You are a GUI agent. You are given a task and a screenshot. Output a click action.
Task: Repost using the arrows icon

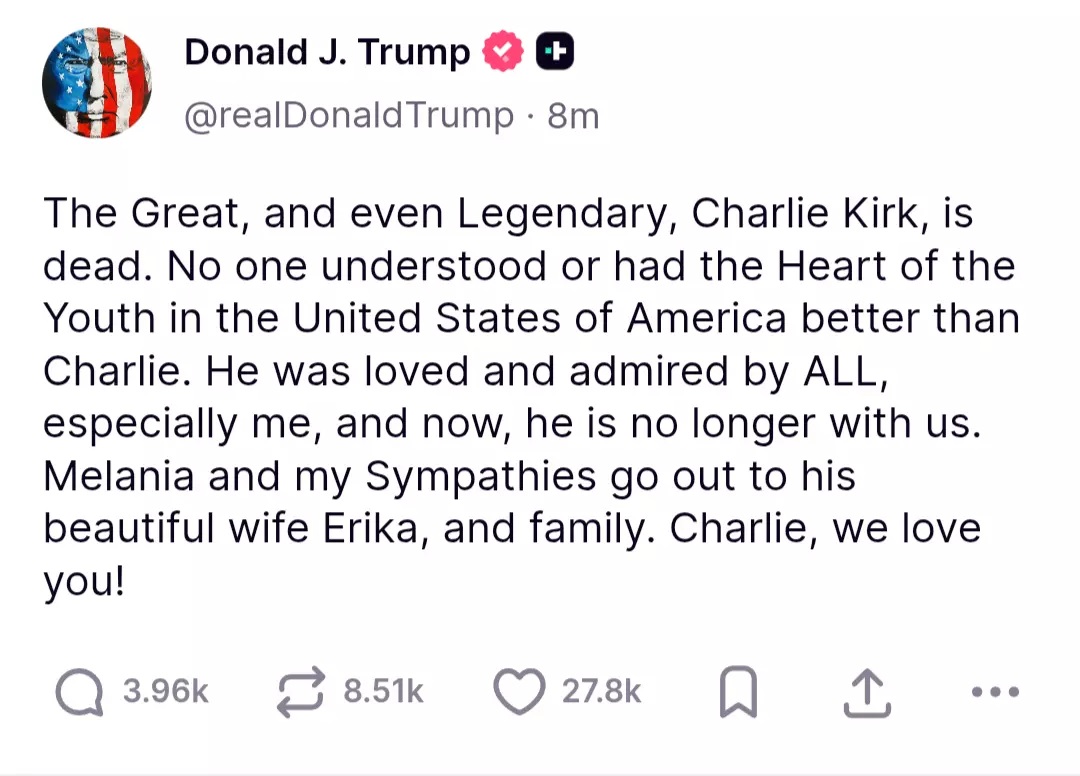pos(302,692)
